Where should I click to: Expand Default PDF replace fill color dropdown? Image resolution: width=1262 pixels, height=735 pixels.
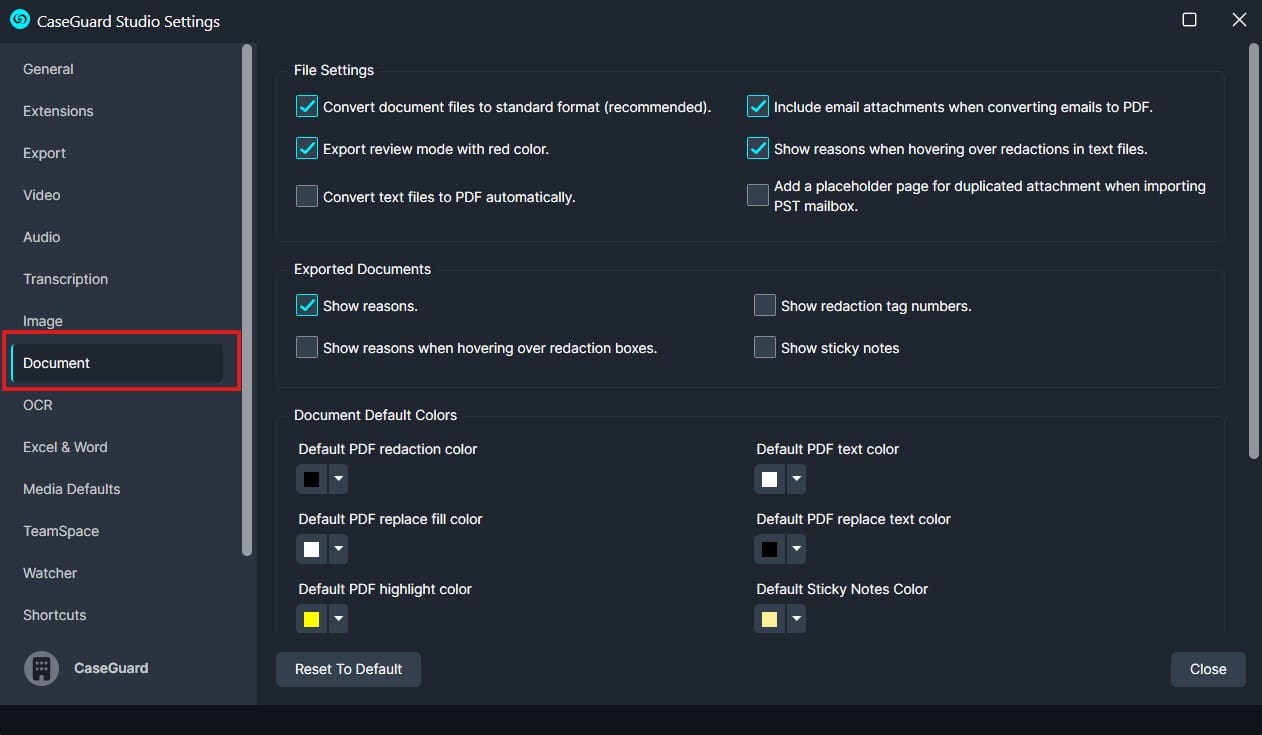(x=339, y=550)
